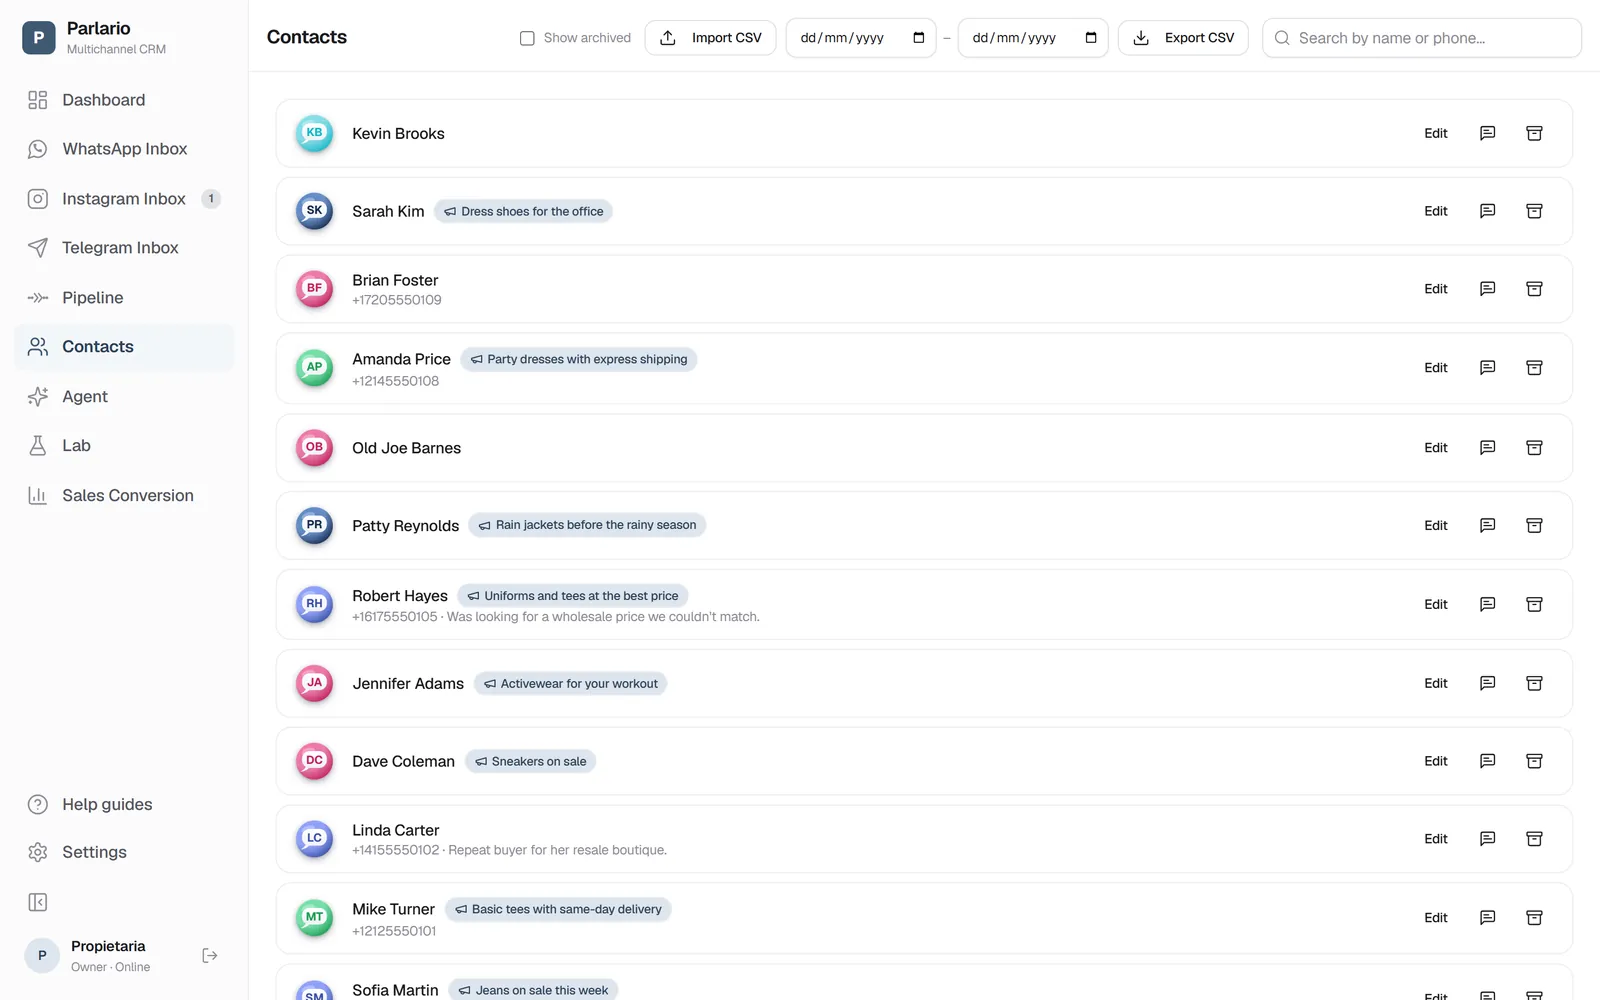The image size is (1600, 1000).
Task: Click Amanda Price's AP avatar
Action: (314, 368)
